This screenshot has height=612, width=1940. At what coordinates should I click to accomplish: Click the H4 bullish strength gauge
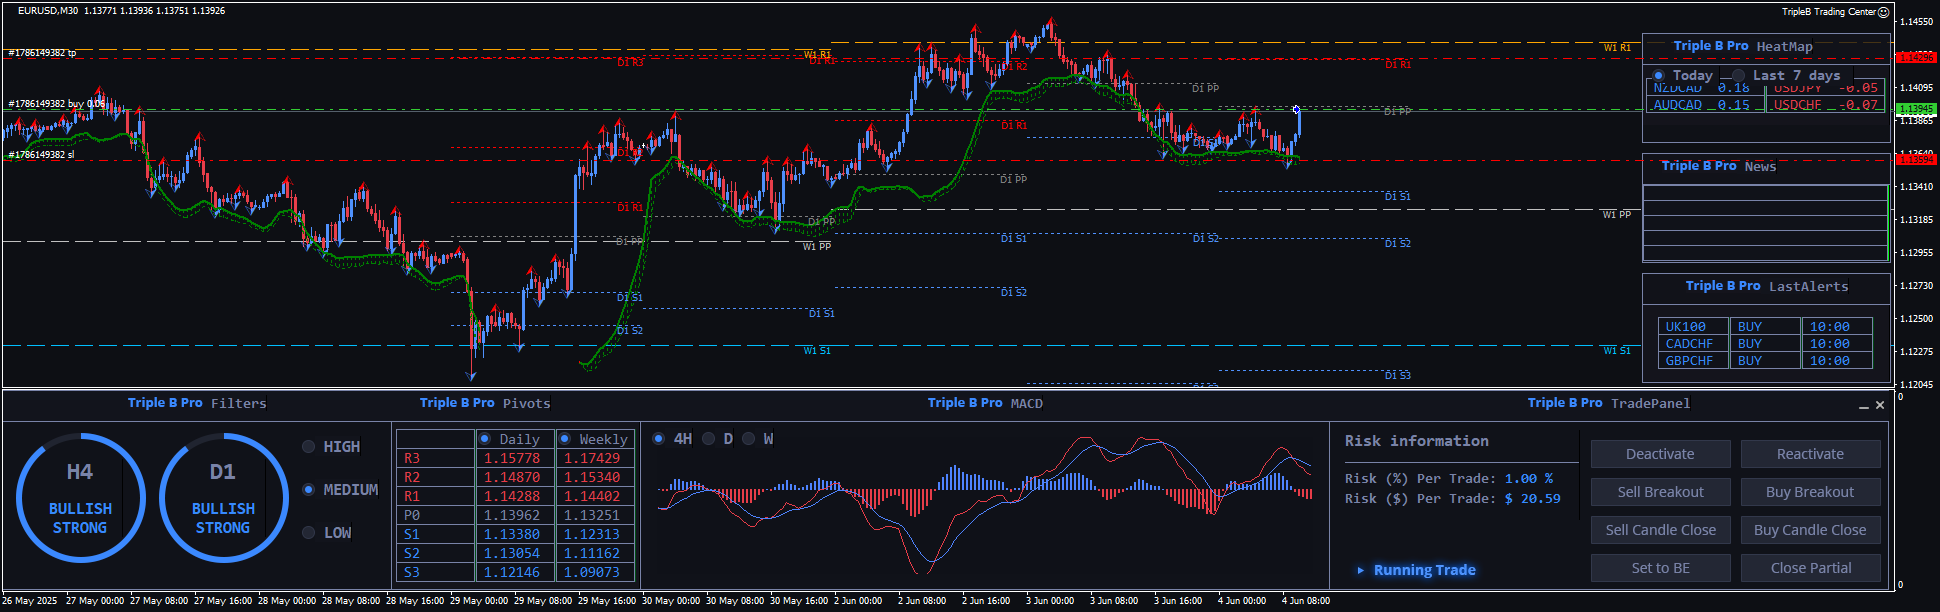coord(80,498)
